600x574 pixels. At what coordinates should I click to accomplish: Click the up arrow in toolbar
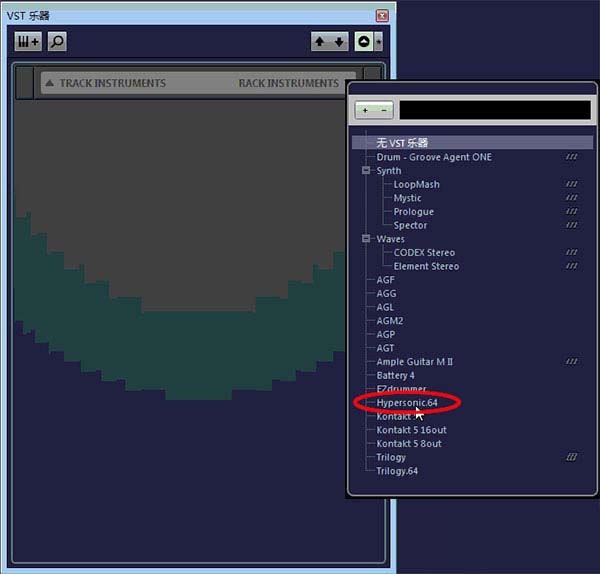320,42
